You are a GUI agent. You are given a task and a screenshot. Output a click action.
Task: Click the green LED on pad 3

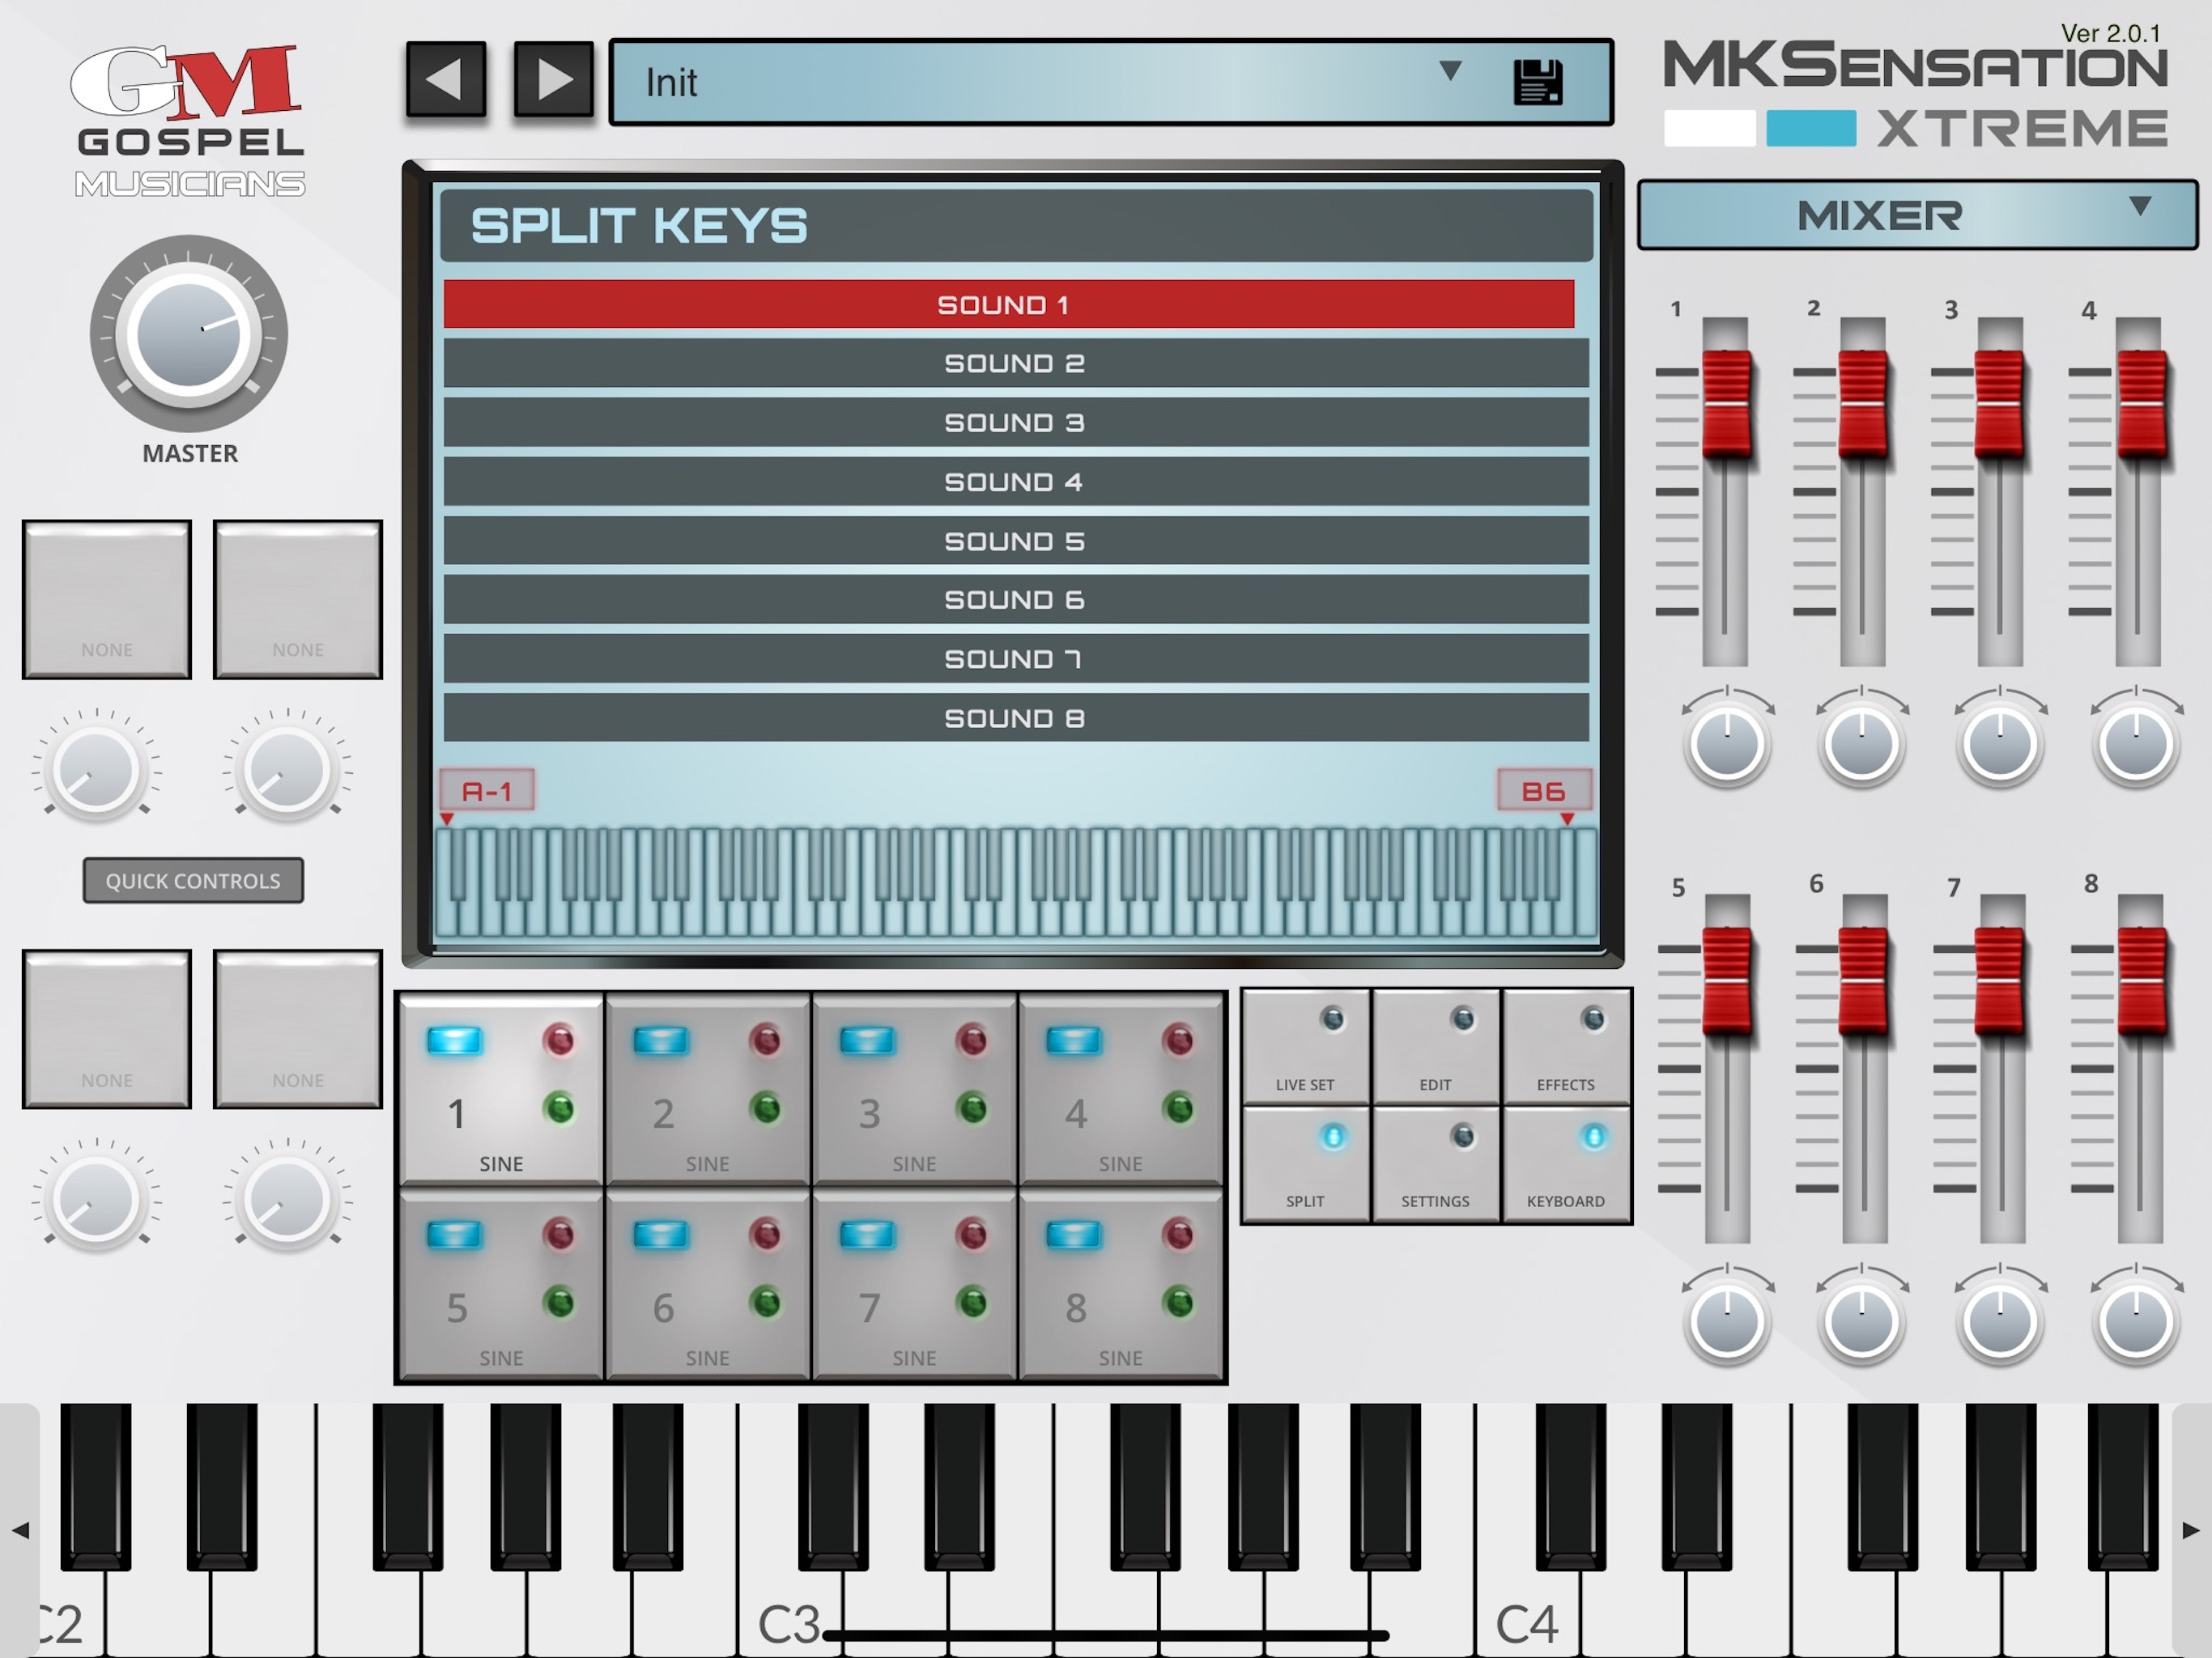point(972,1108)
